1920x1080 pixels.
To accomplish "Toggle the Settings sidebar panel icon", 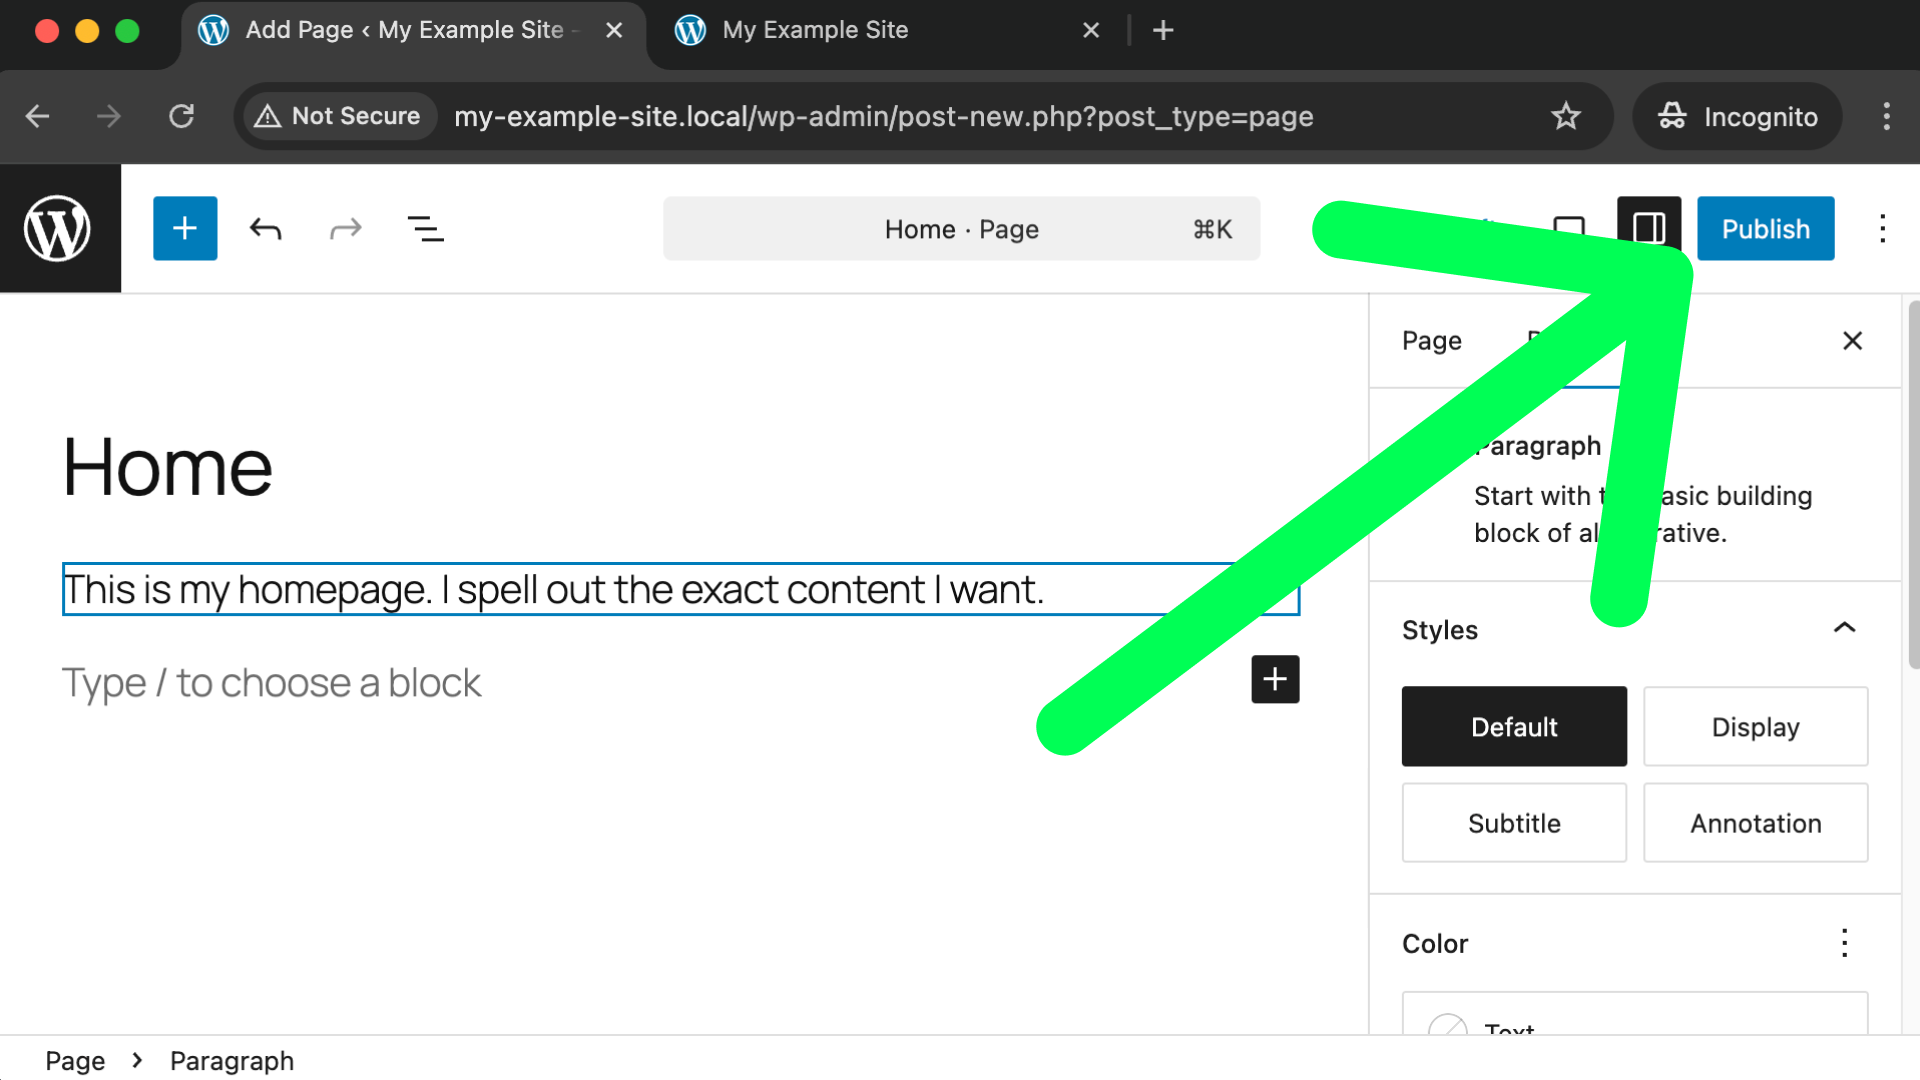I will tap(1648, 228).
